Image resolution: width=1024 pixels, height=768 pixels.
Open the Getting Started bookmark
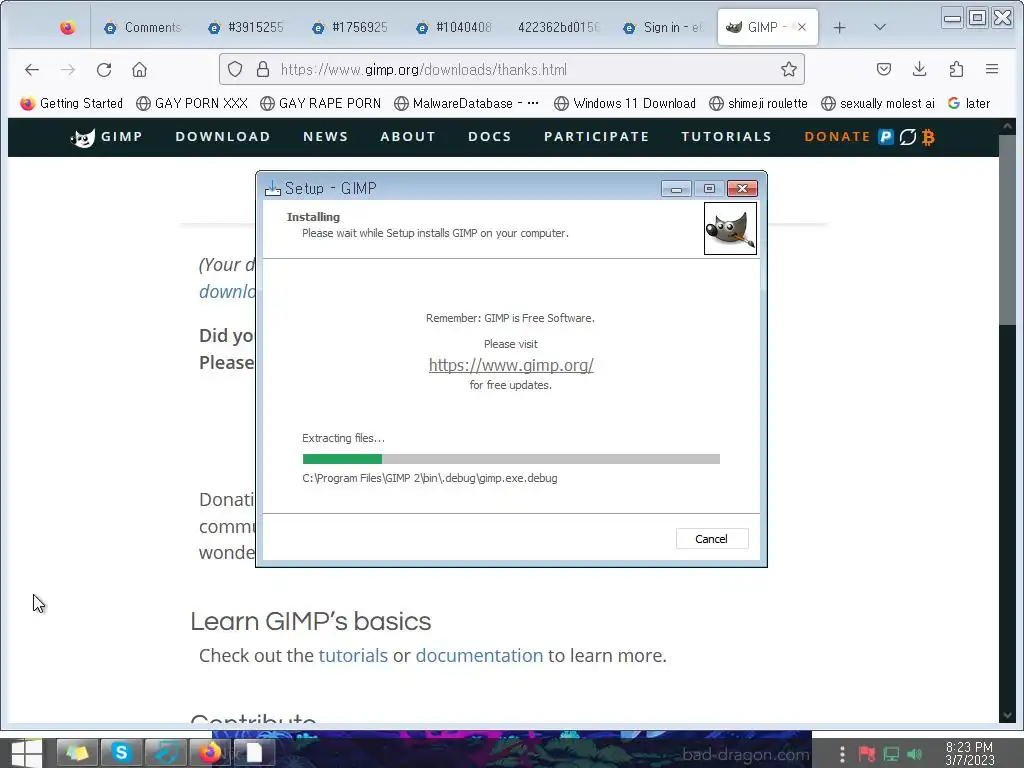pyautogui.click(x=71, y=103)
